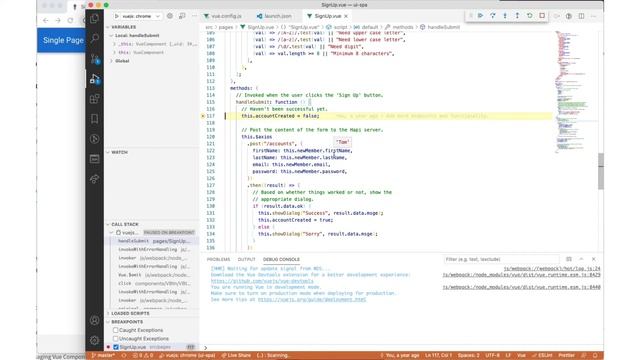640x360 pixels.
Task: Open the Source Control view
Action: pos(94,59)
